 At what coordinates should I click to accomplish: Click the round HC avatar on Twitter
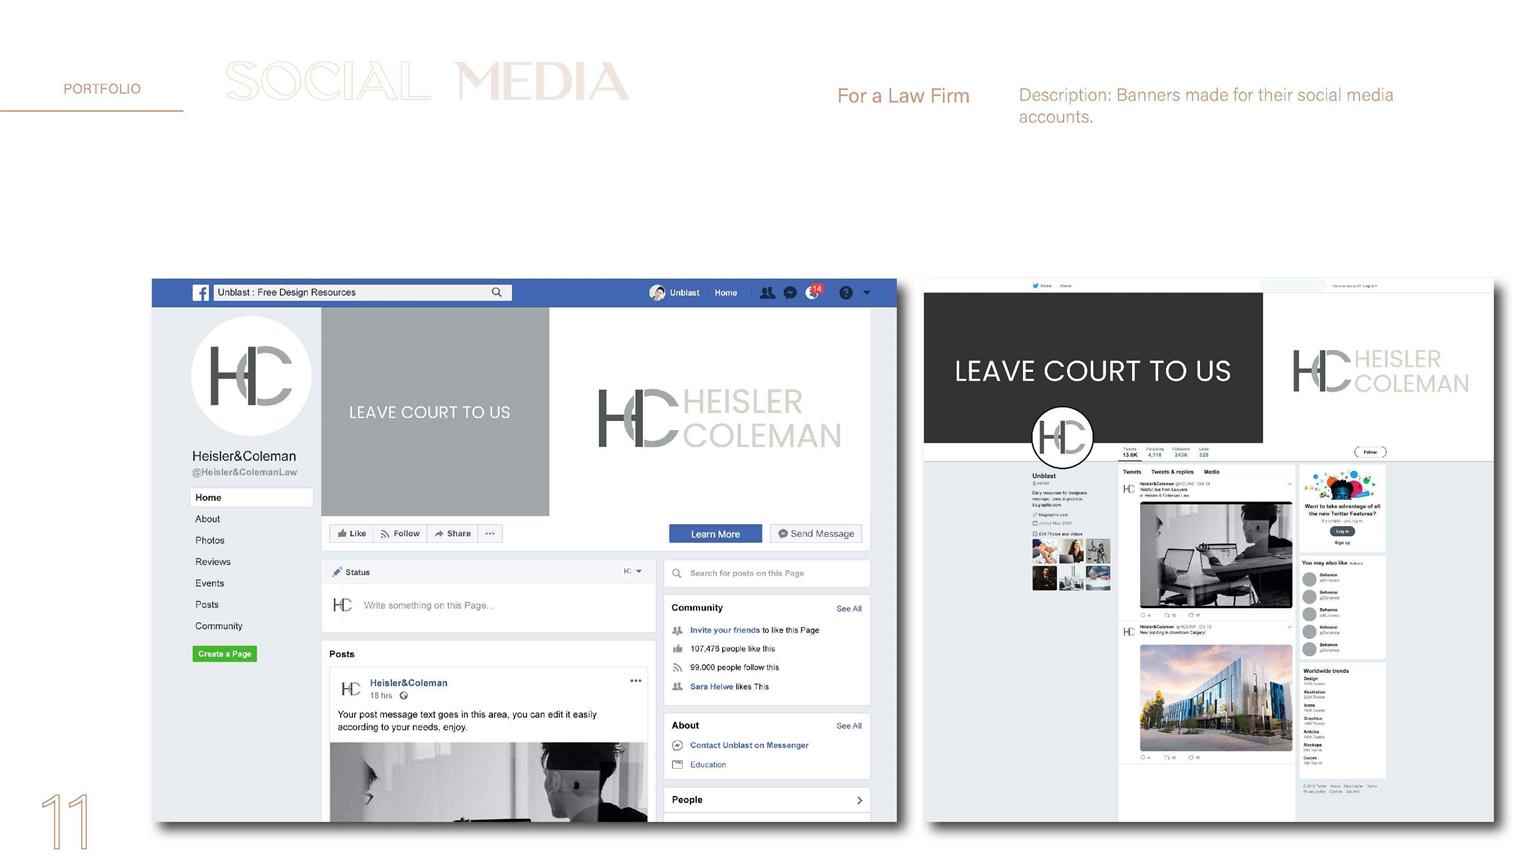click(1062, 438)
